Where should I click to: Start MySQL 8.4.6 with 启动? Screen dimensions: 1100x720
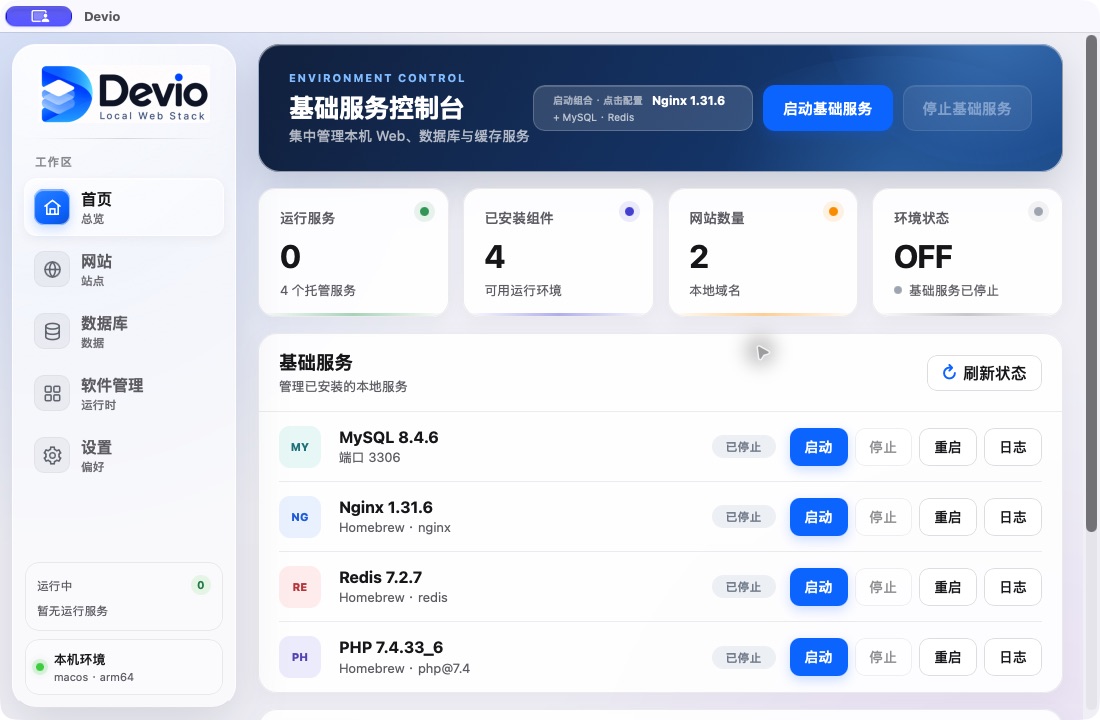pos(819,447)
